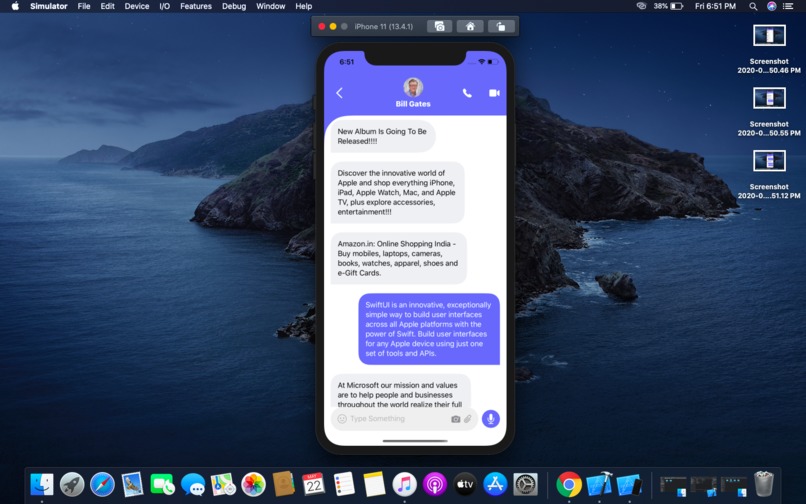The width and height of the screenshot is (806, 504).
Task: Open Calendar from the Dock
Action: [x=314, y=484]
